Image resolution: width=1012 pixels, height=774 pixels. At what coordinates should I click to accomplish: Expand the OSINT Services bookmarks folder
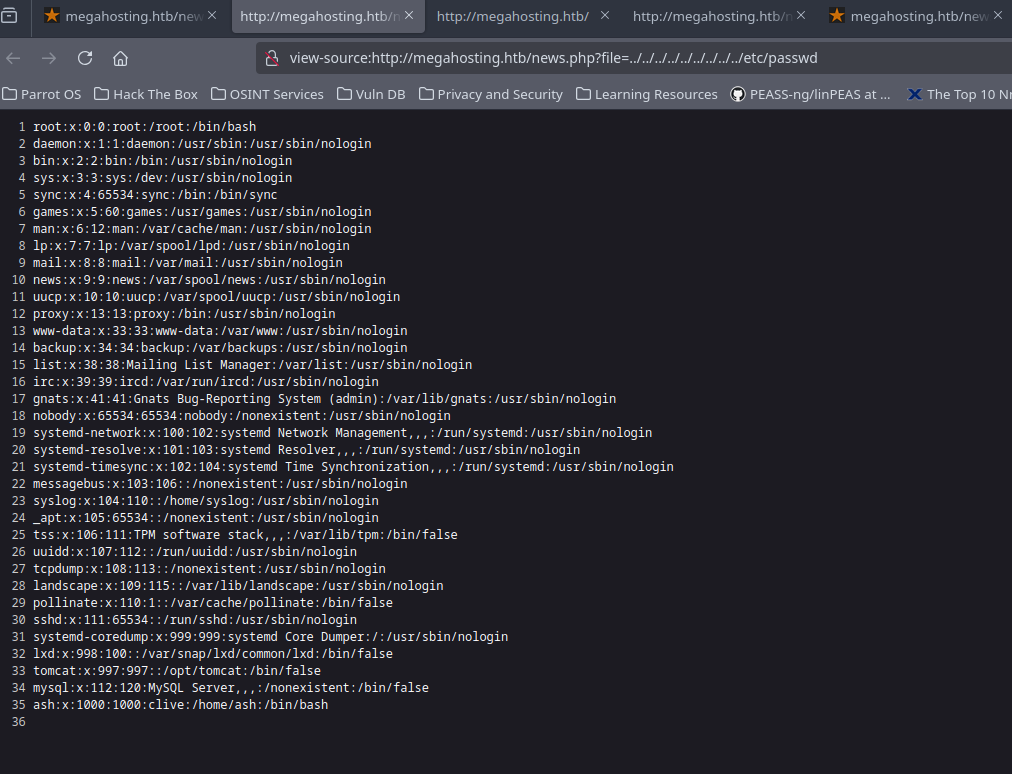269,94
